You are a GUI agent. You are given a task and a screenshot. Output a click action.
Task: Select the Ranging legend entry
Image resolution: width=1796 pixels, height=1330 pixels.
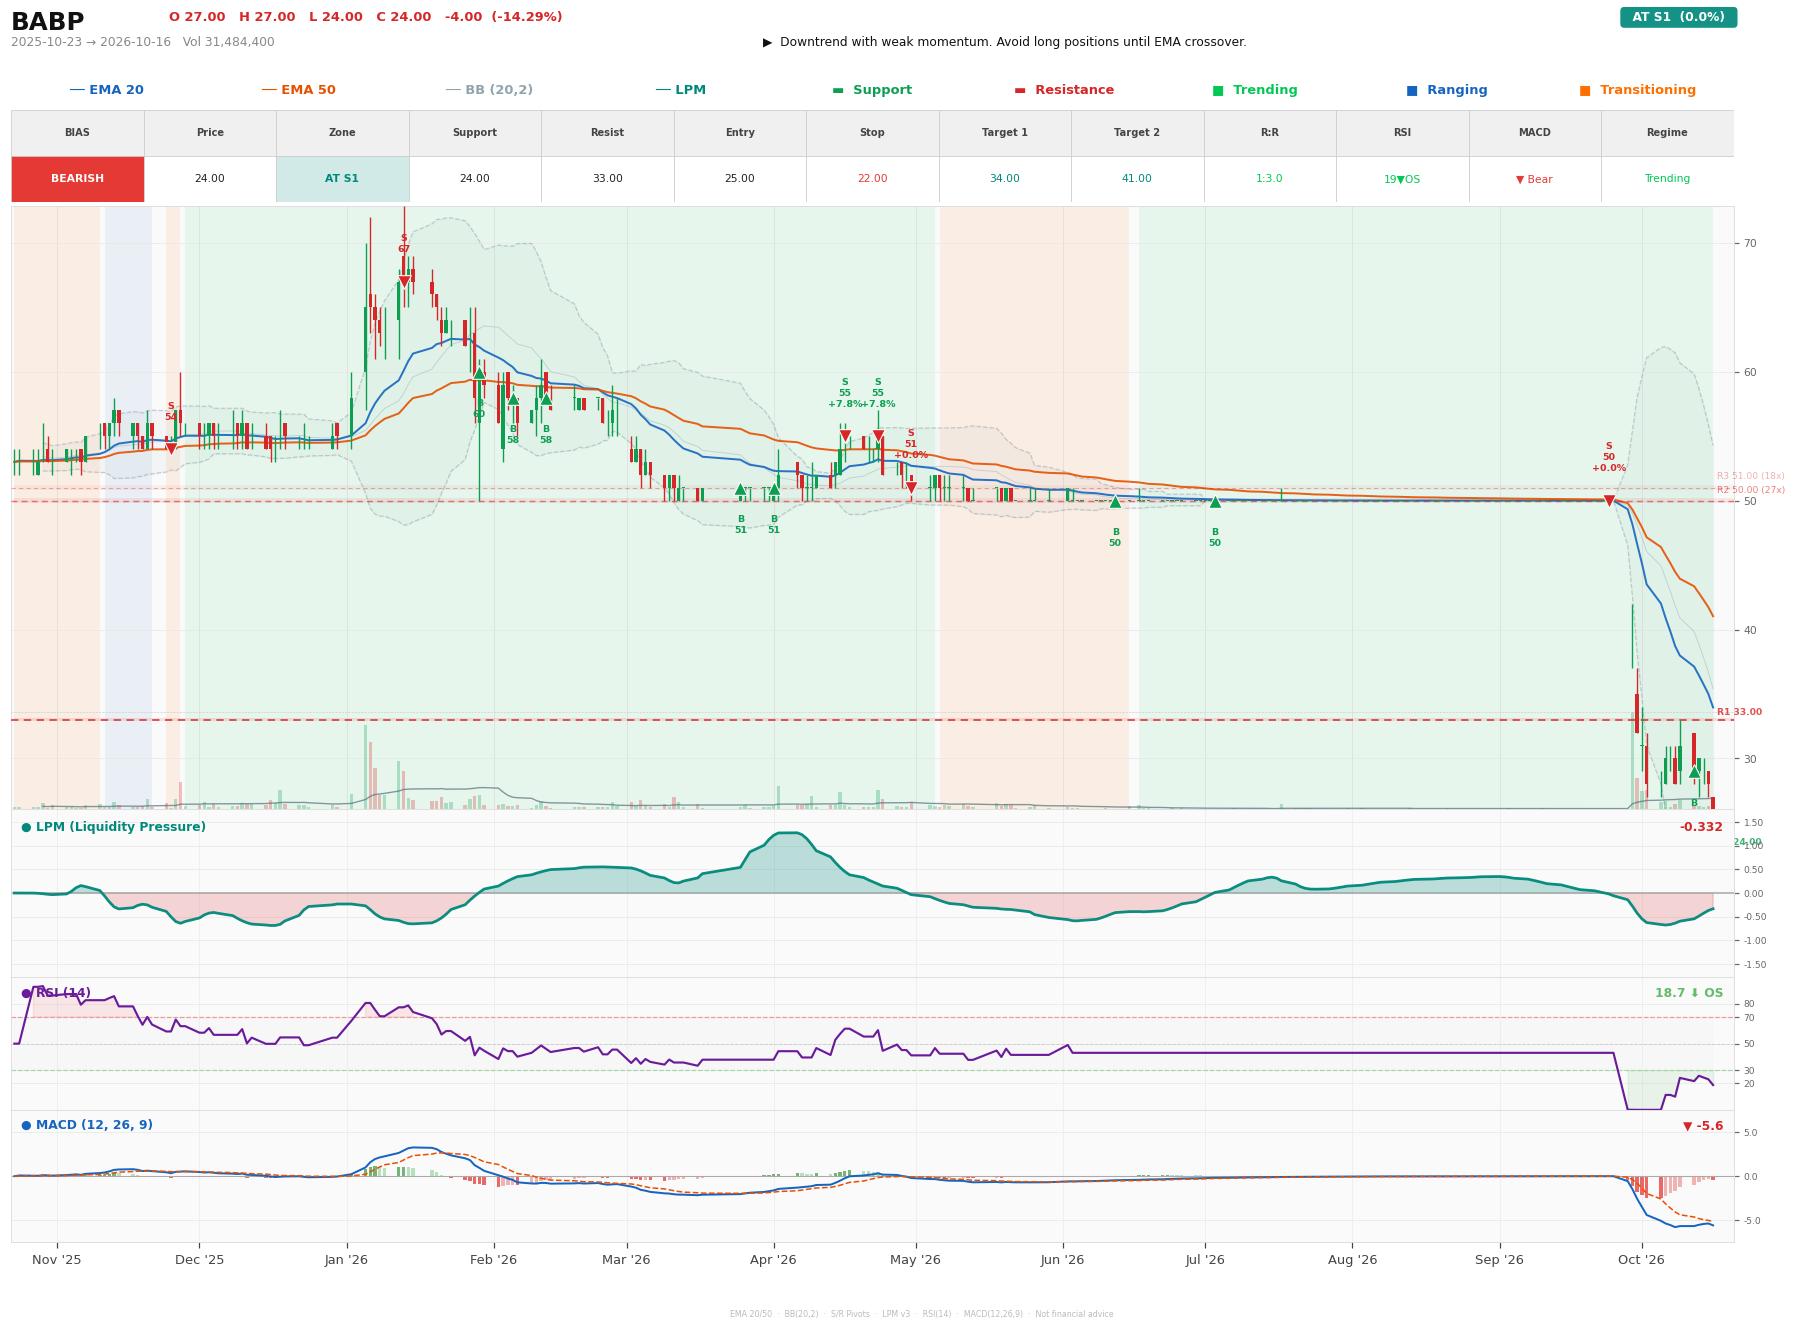pos(1447,90)
